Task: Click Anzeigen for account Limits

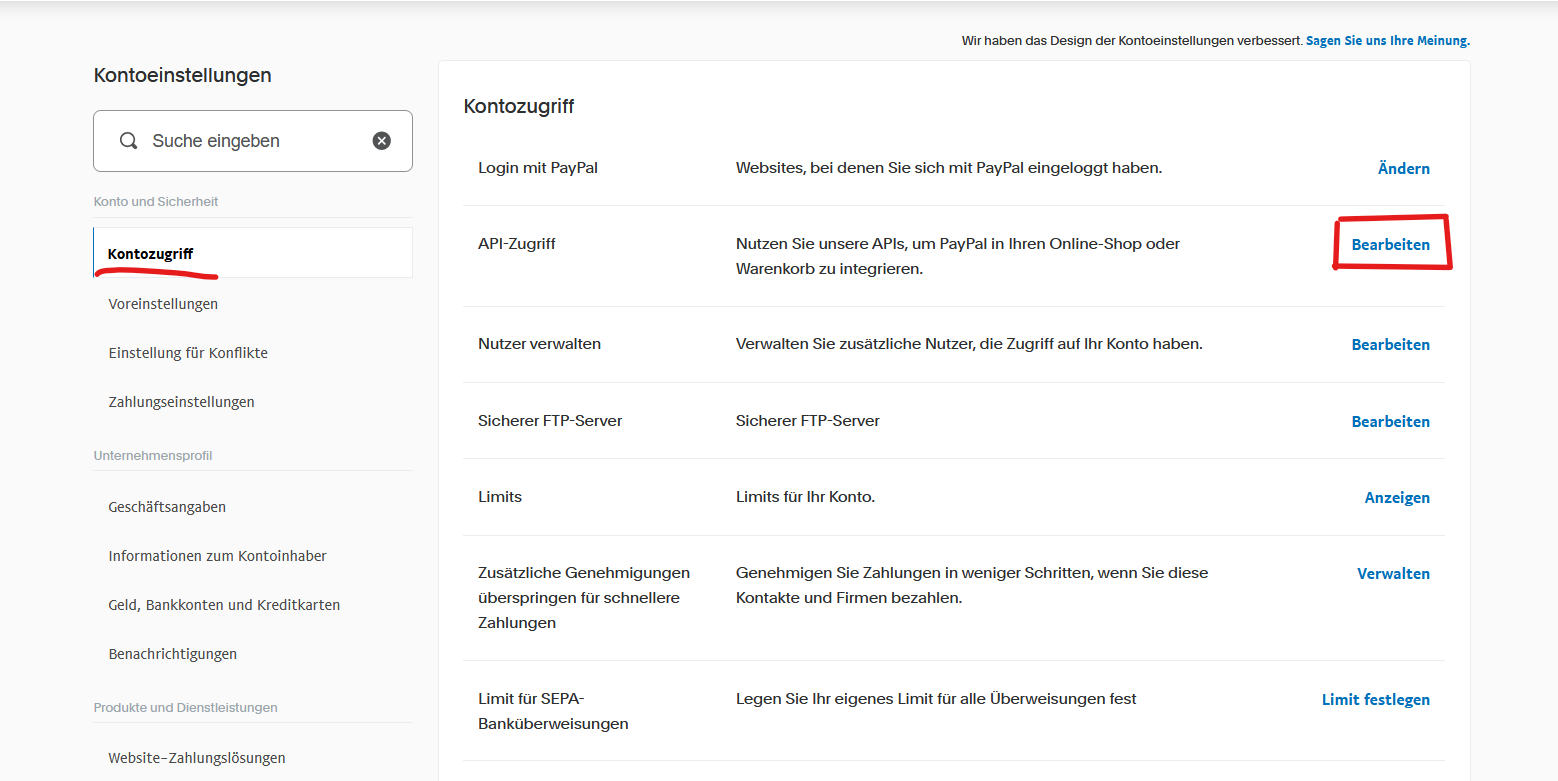Action: tap(1396, 497)
